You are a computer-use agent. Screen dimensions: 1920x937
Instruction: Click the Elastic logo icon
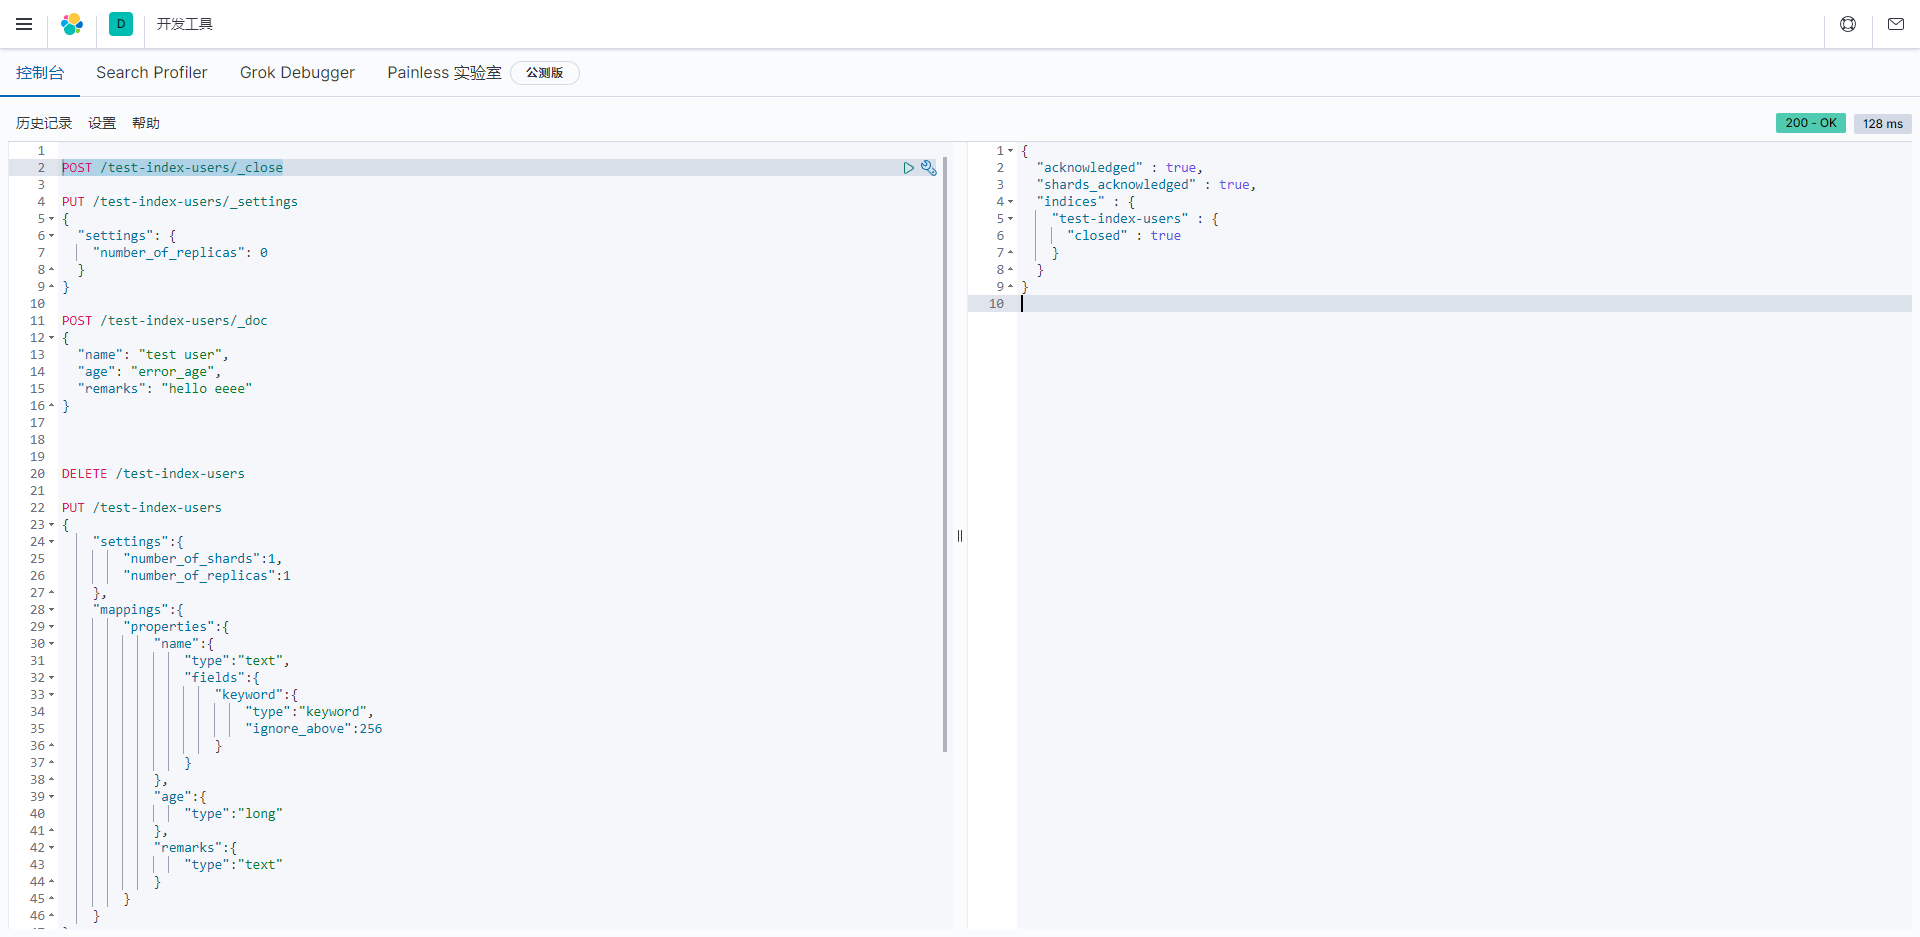[72, 24]
